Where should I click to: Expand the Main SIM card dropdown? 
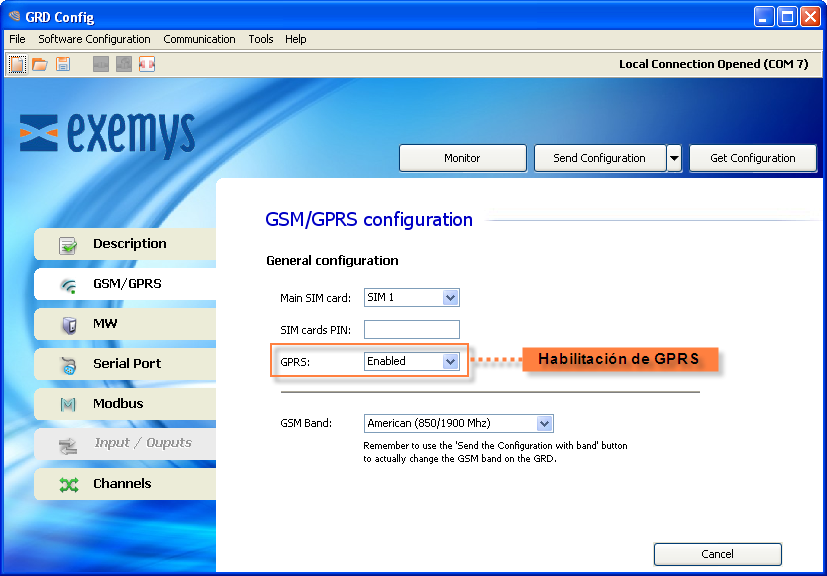point(450,298)
